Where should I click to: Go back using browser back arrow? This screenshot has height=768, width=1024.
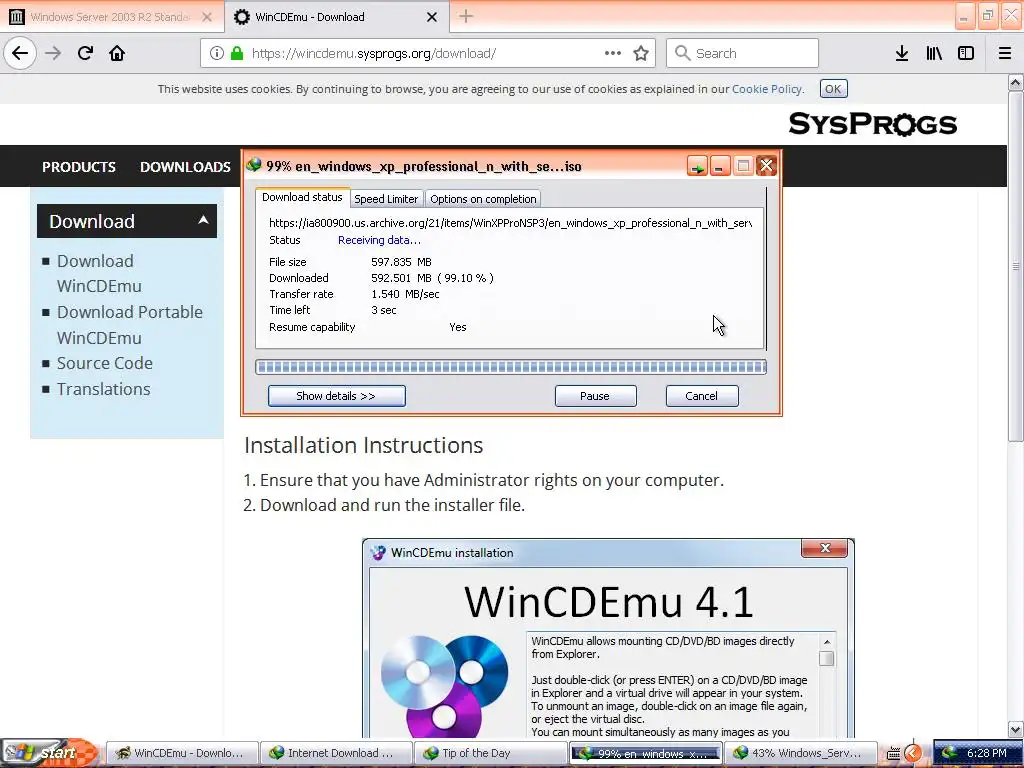pos(20,53)
